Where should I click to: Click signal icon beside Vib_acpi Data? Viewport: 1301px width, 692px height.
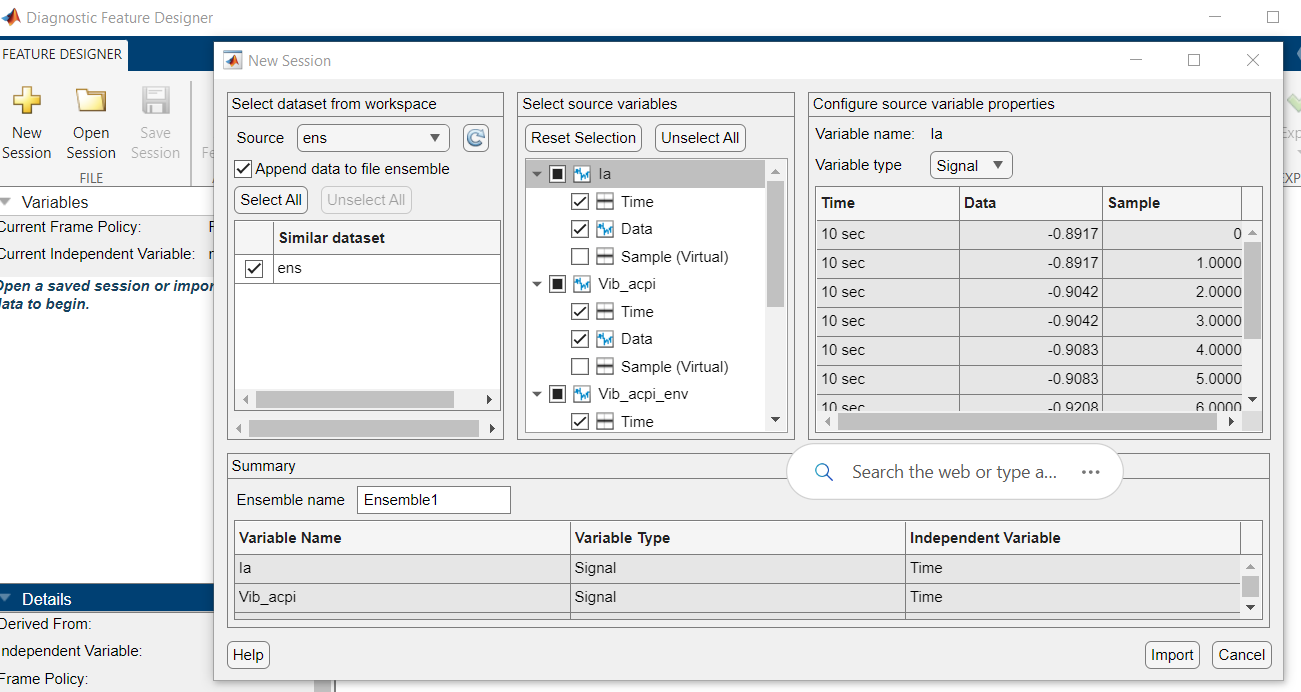point(605,339)
